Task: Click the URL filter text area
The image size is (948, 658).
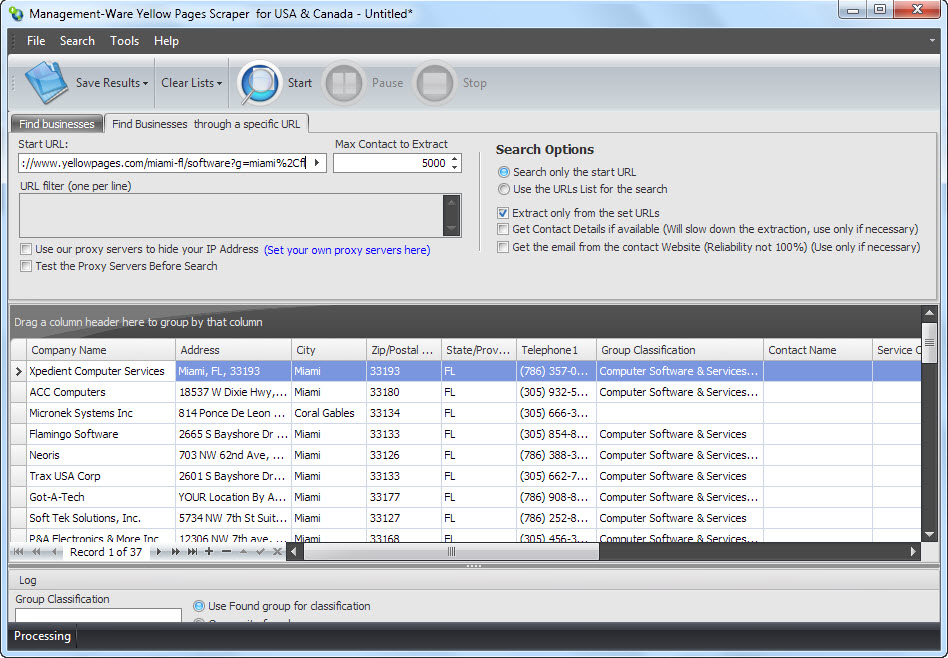Action: [x=230, y=215]
